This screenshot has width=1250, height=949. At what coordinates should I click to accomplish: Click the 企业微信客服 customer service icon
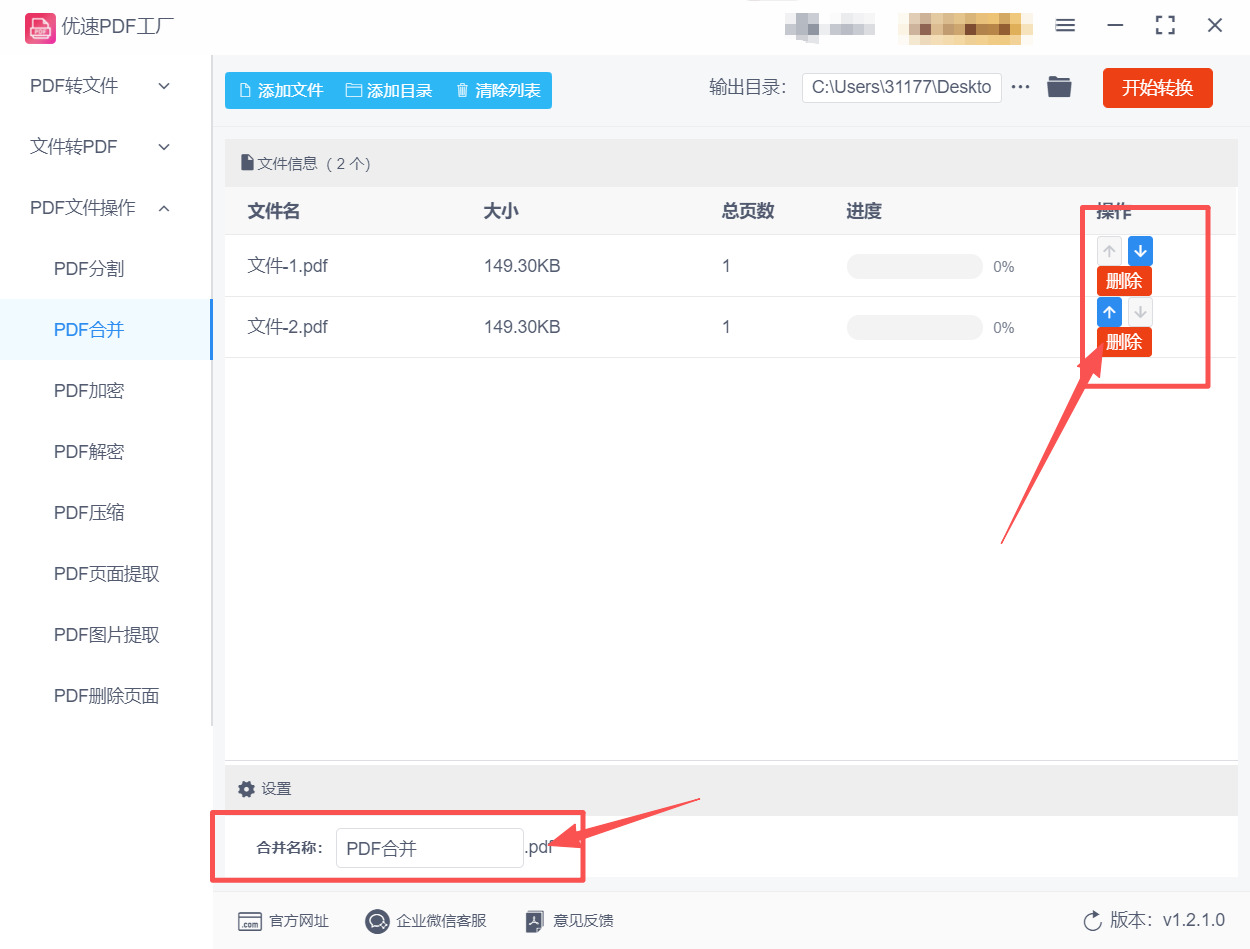click(377, 921)
